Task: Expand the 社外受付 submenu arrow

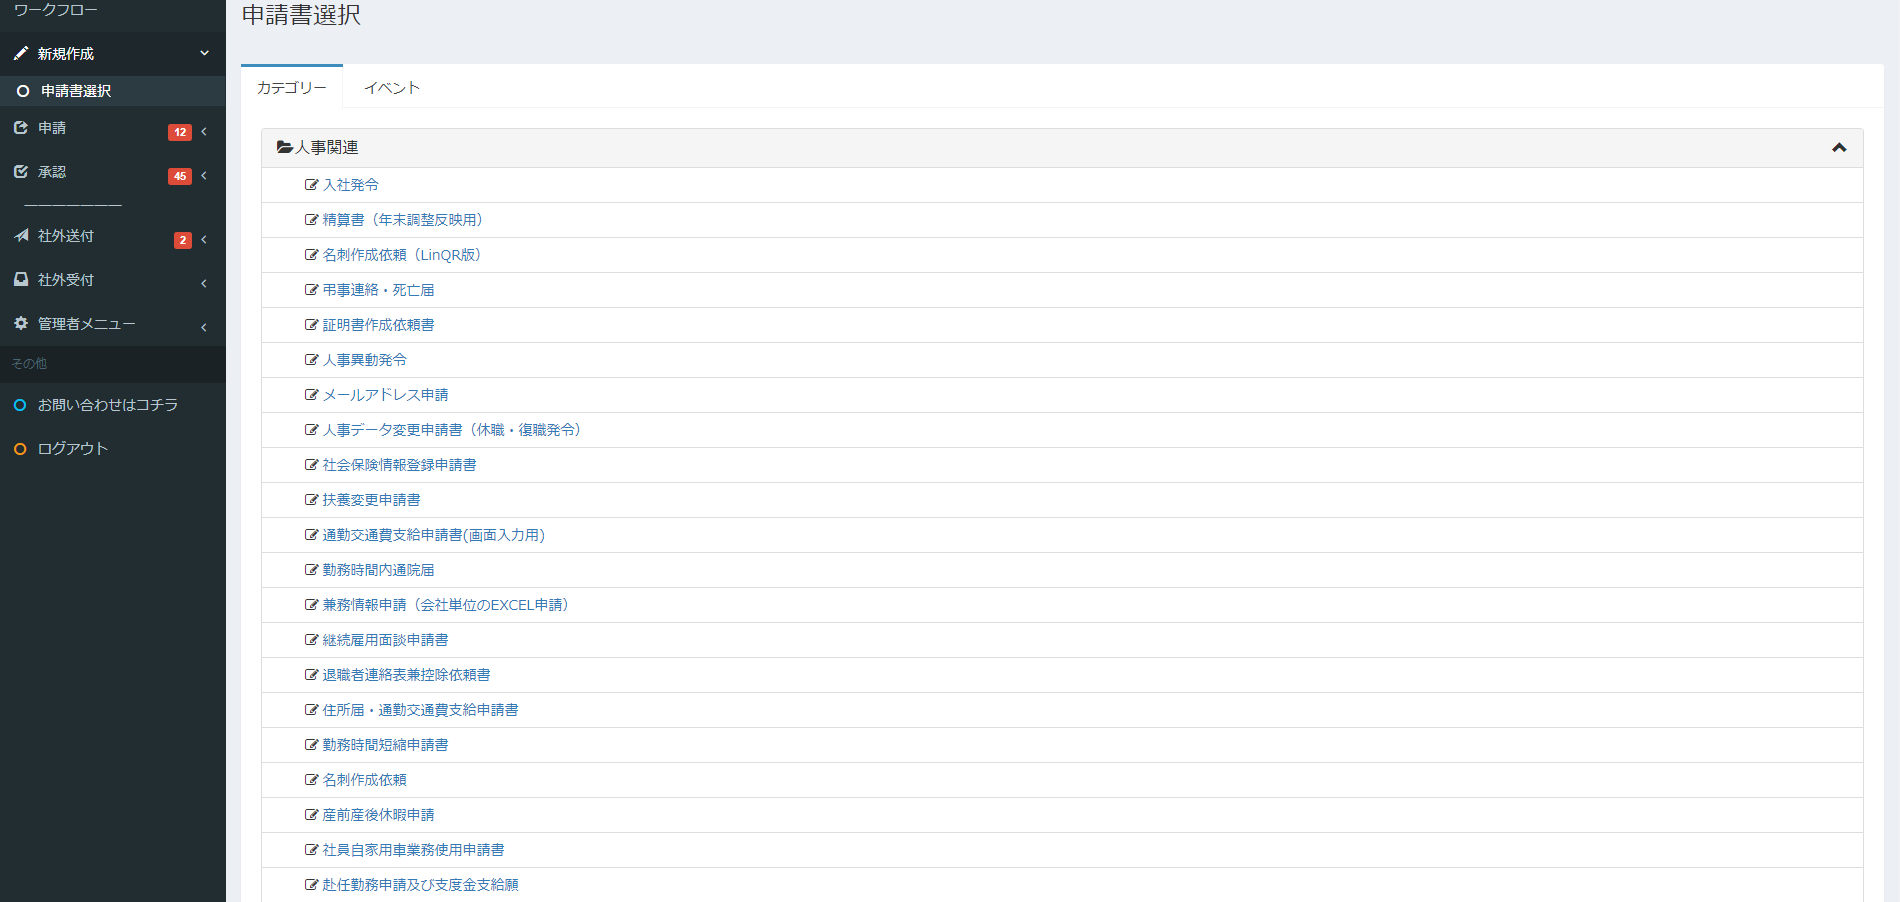Action: tap(204, 283)
